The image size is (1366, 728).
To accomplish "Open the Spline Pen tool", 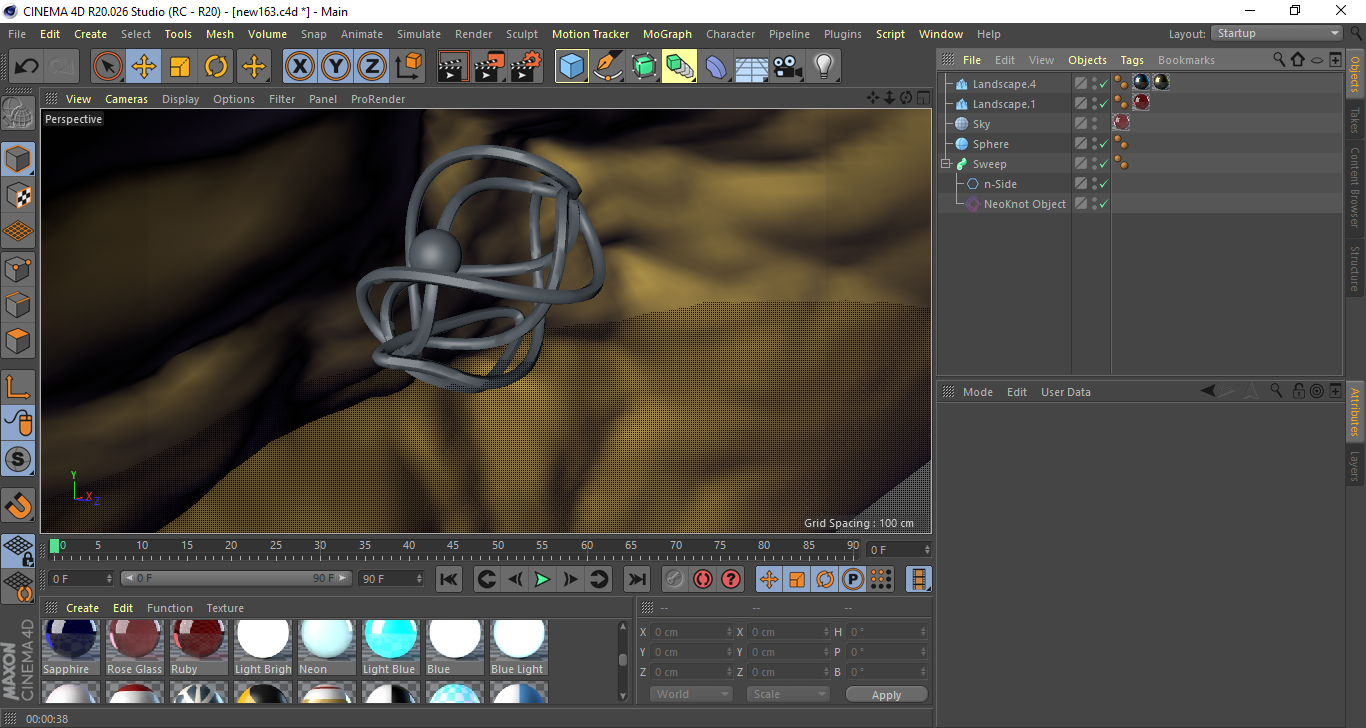I will click(x=608, y=67).
